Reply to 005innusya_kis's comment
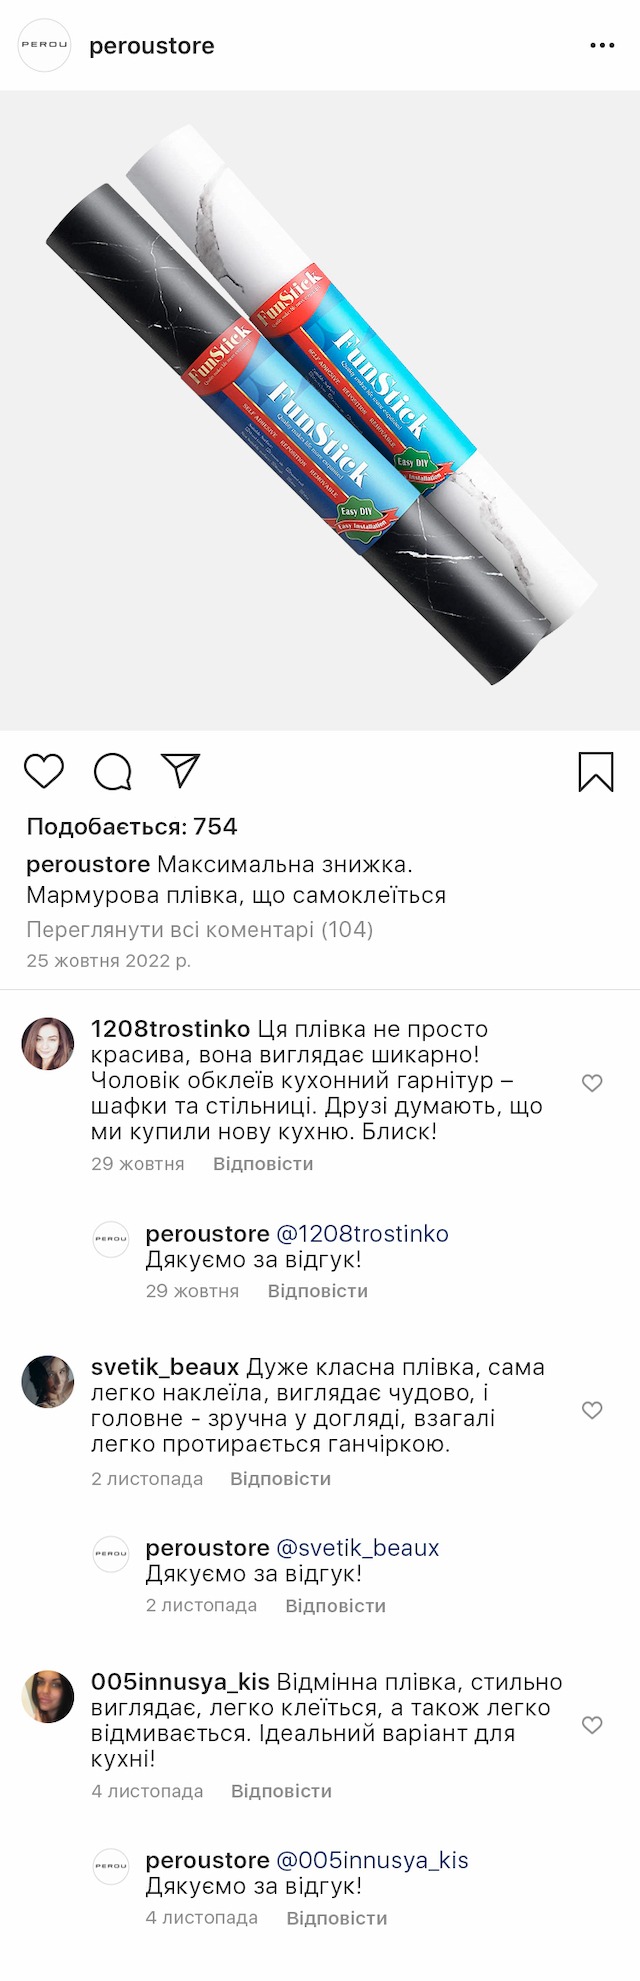 281,1791
